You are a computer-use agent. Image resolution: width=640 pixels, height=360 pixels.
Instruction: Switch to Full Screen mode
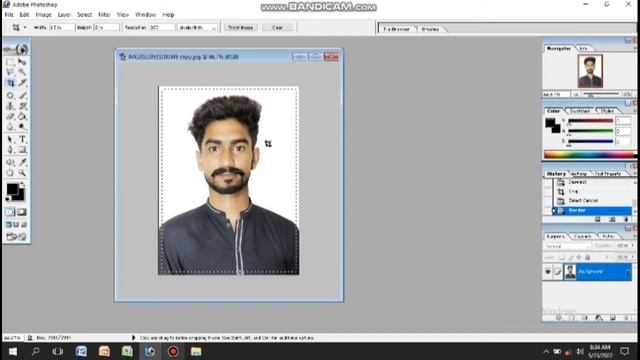pyautogui.click(x=24, y=224)
